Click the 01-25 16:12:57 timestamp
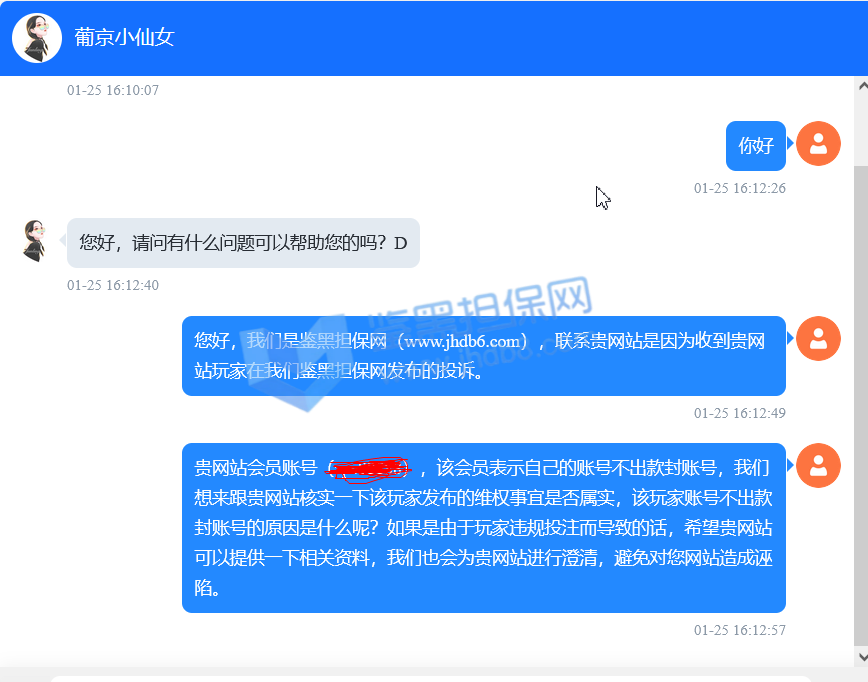868x682 pixels. coord(740,630)
